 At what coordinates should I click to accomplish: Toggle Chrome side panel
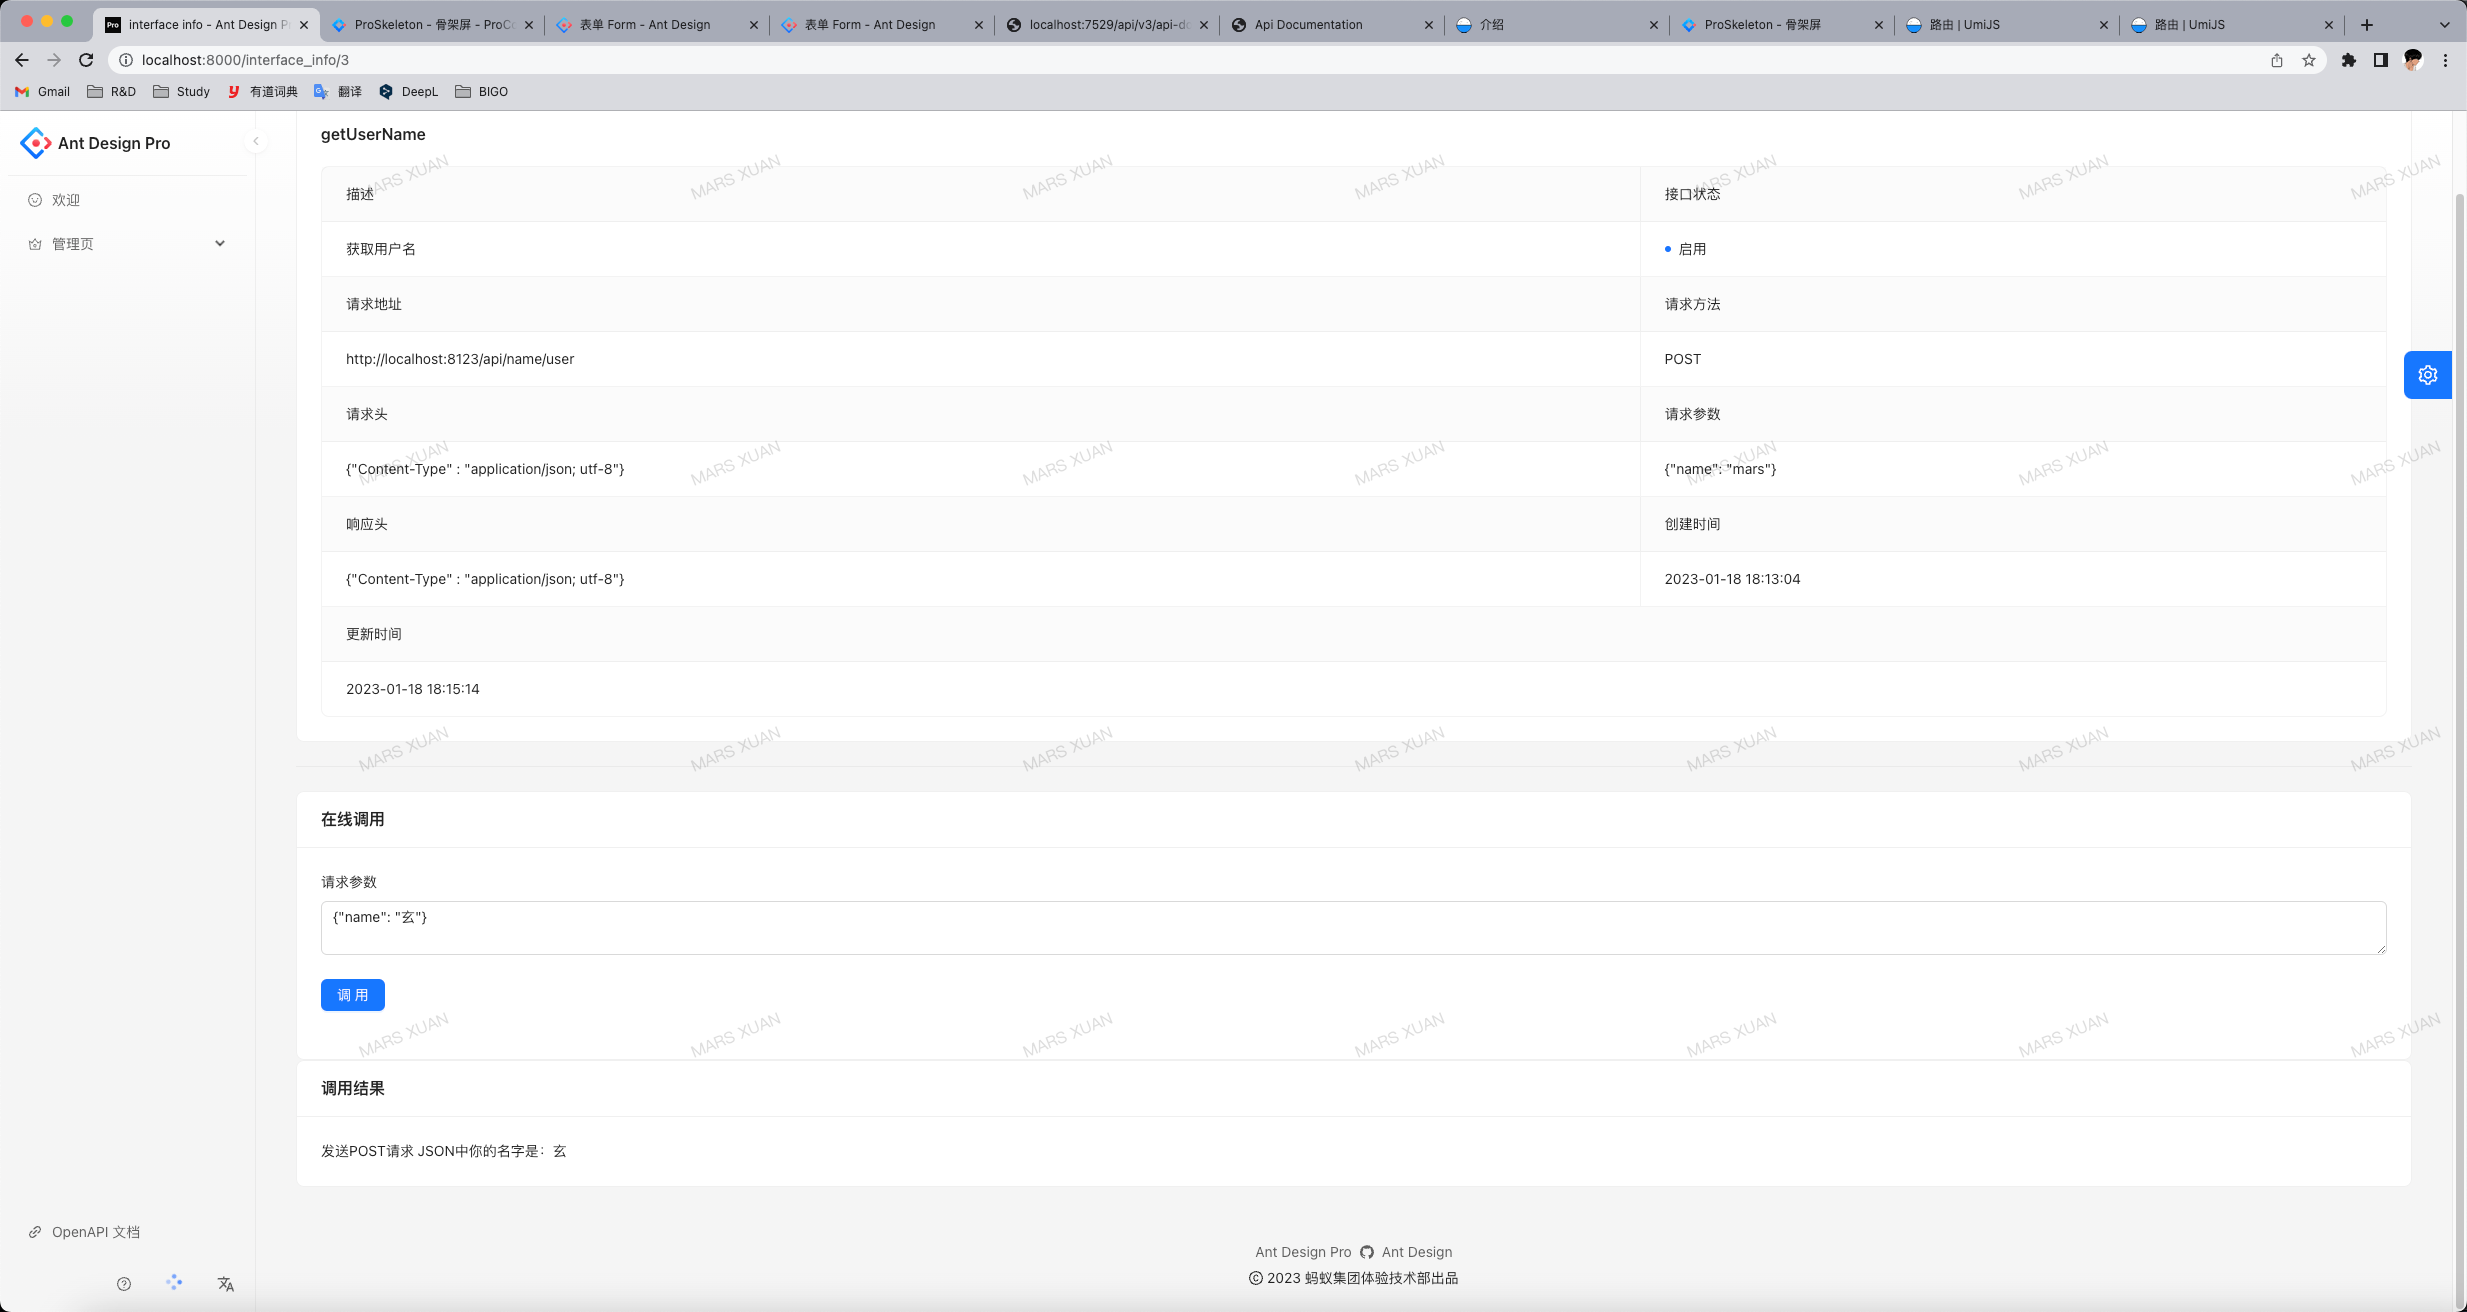[x=2381, y=60]
